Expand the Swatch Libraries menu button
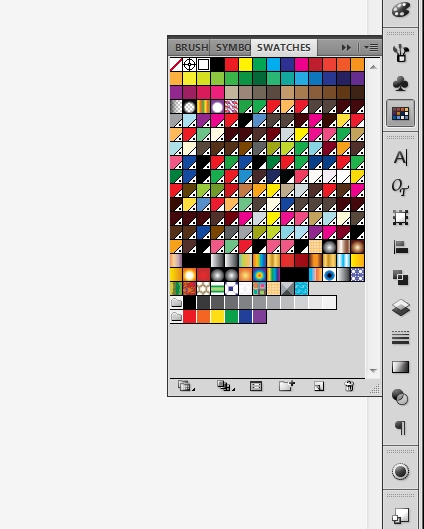The height and width of the screenshot is (529, 424). click(186, 386)
